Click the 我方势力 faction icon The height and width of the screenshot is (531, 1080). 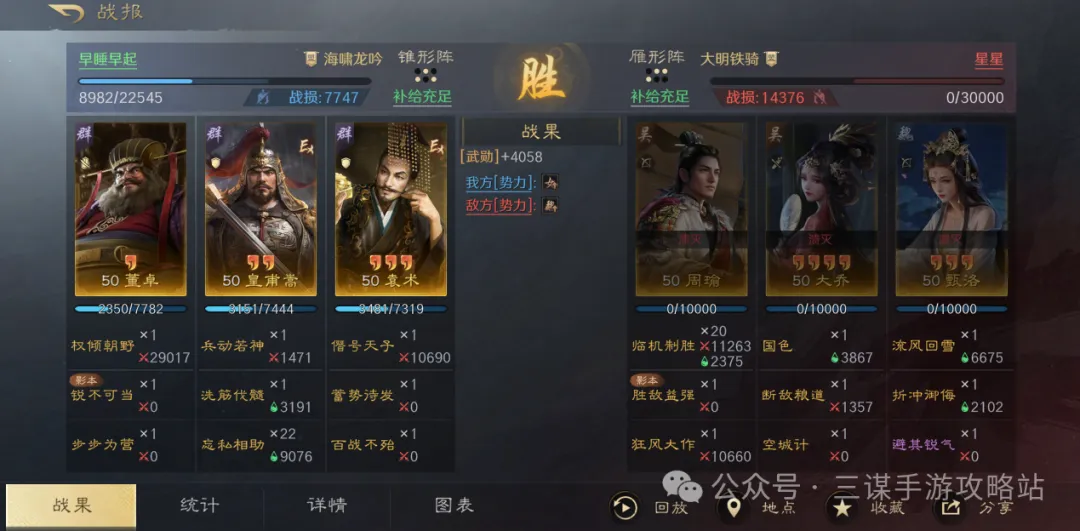pyautogui.click(x=550, y=183)
